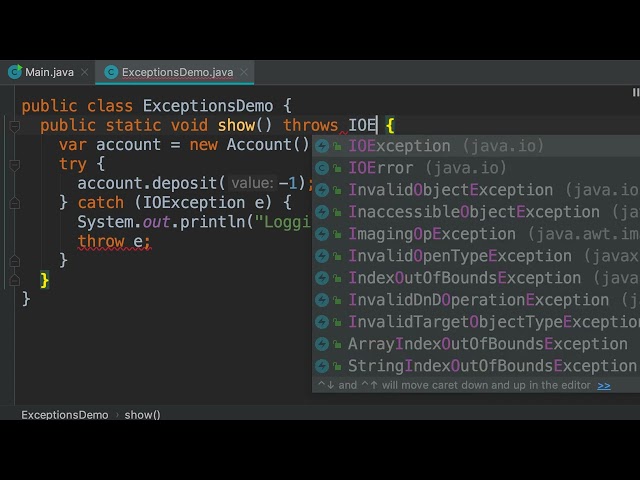This screenshot has height=480, width=640.
Task: Pick StringIndexOutOfBoundsException from the list
Action: click(476, 367)
